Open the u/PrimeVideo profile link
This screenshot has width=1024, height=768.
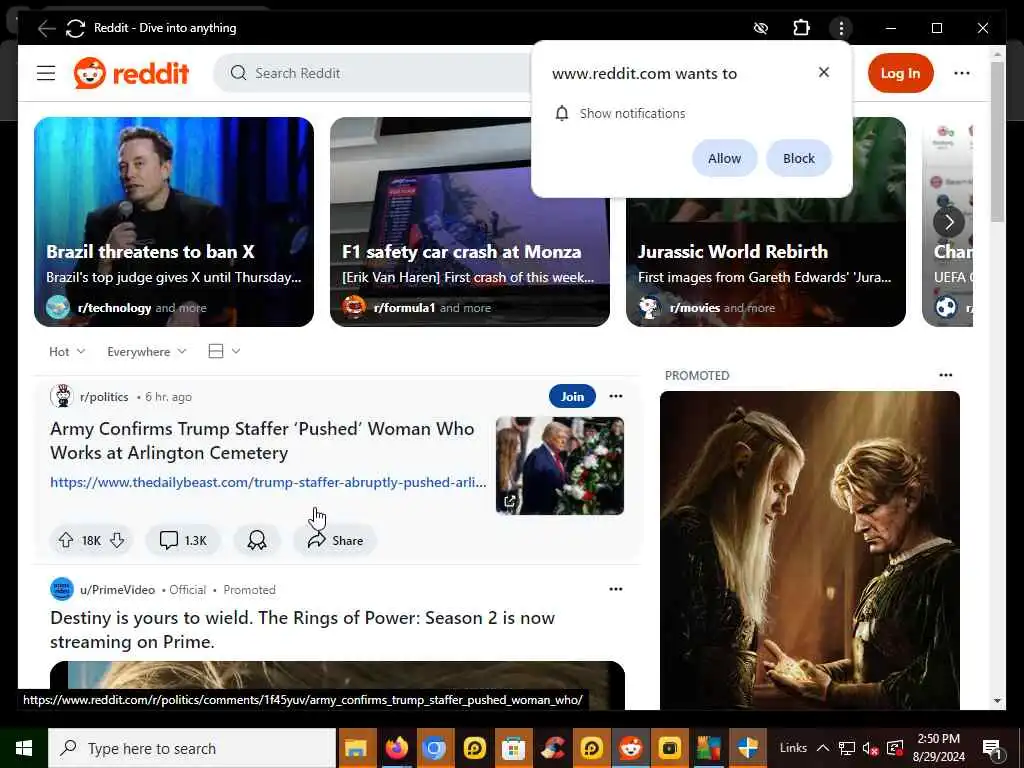(x=118, y=590)
